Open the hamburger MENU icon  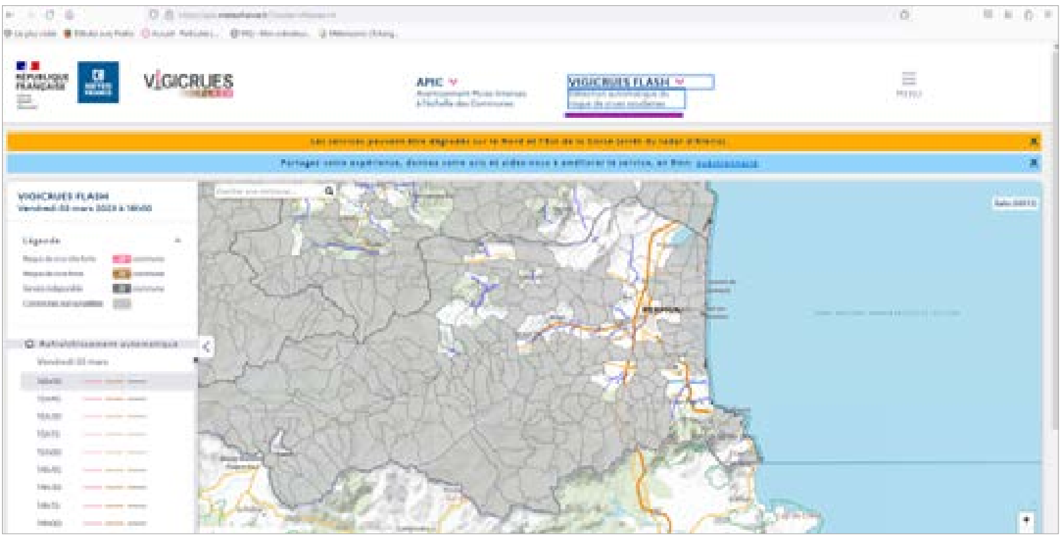point(908,82)
